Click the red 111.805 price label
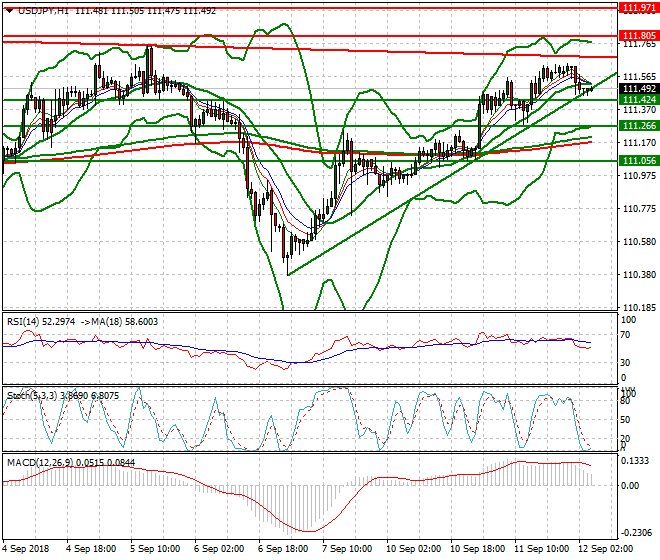The image size is (660, 560). click(639, 36)
